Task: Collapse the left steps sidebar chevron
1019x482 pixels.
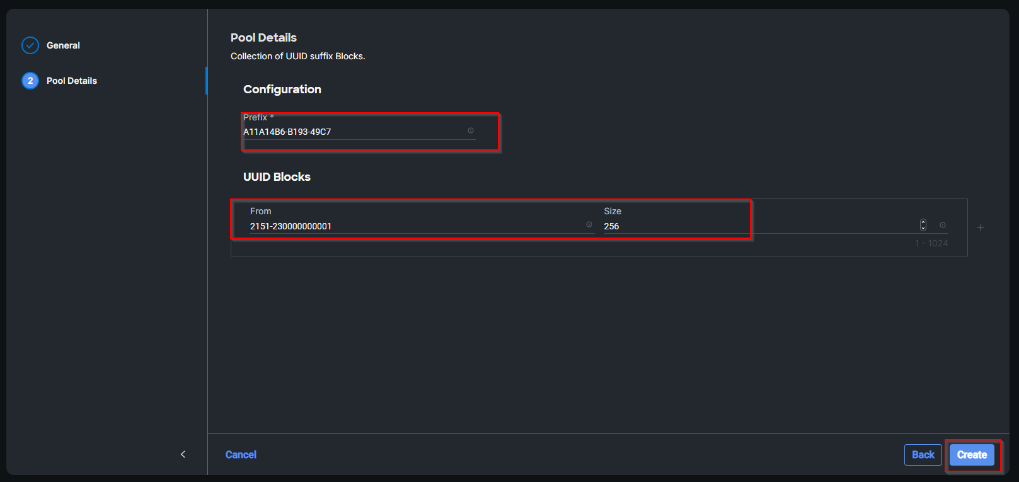Action: (x=183, y=454)
